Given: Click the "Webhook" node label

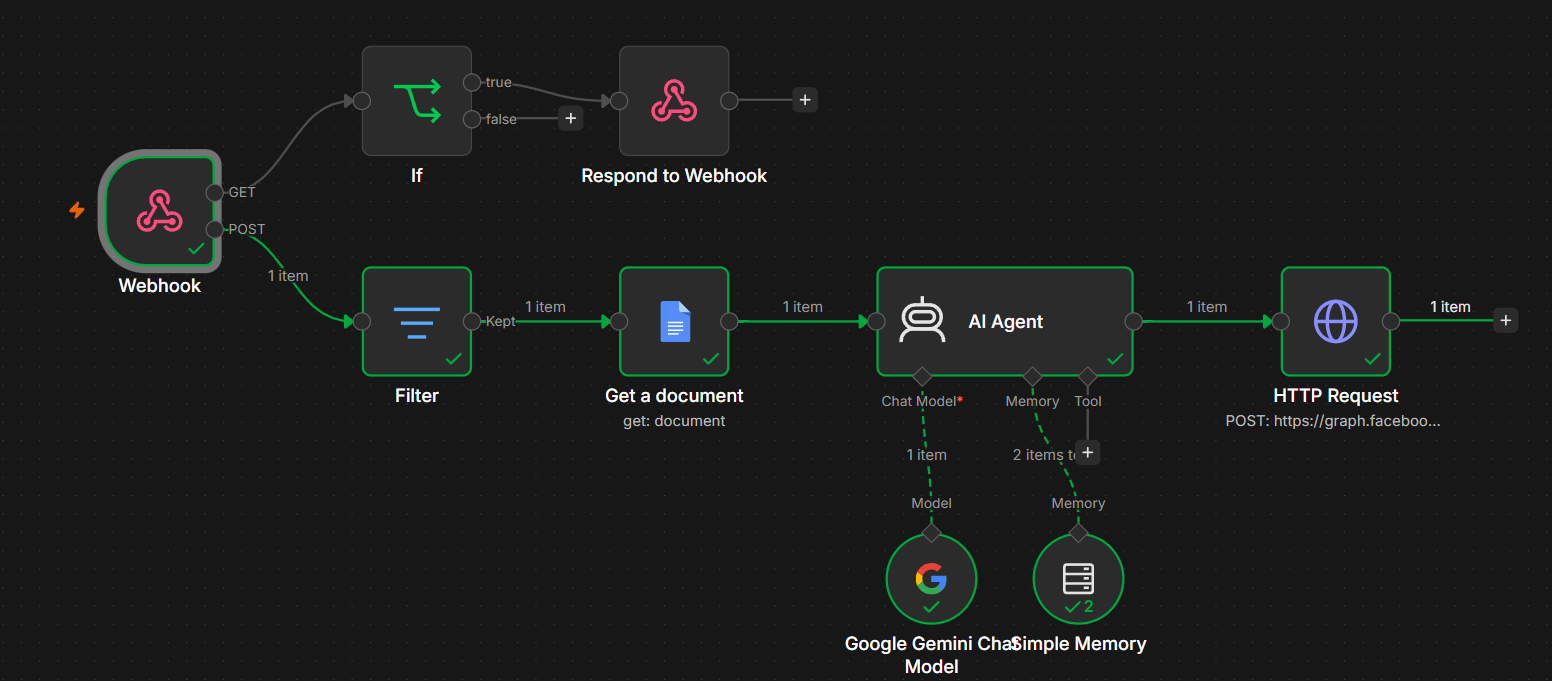Looking at the screenshot, I should coord(160,285).
